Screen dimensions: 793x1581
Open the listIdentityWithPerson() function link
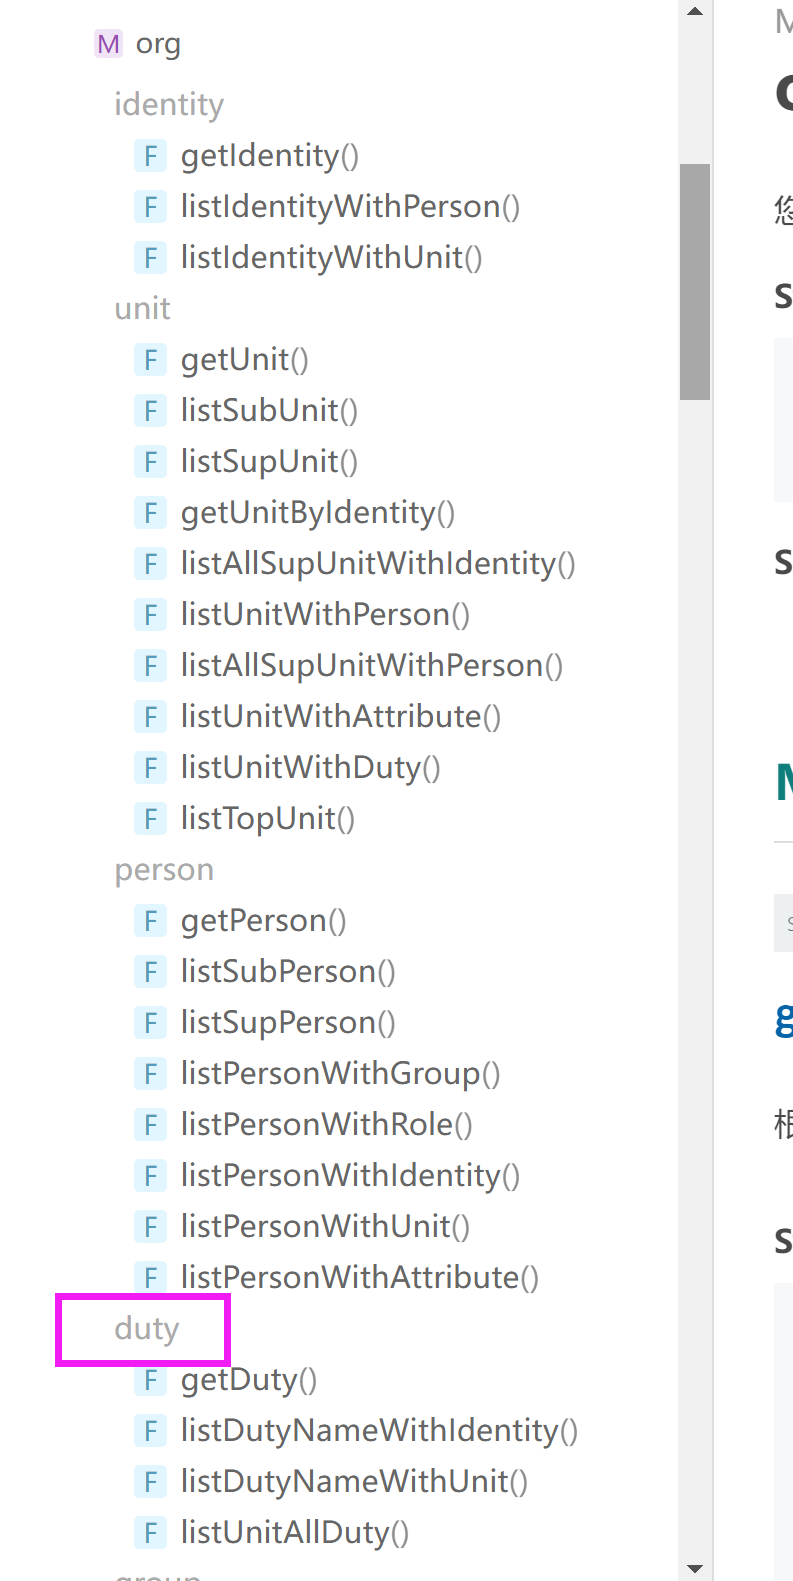[x=350, y=207]
